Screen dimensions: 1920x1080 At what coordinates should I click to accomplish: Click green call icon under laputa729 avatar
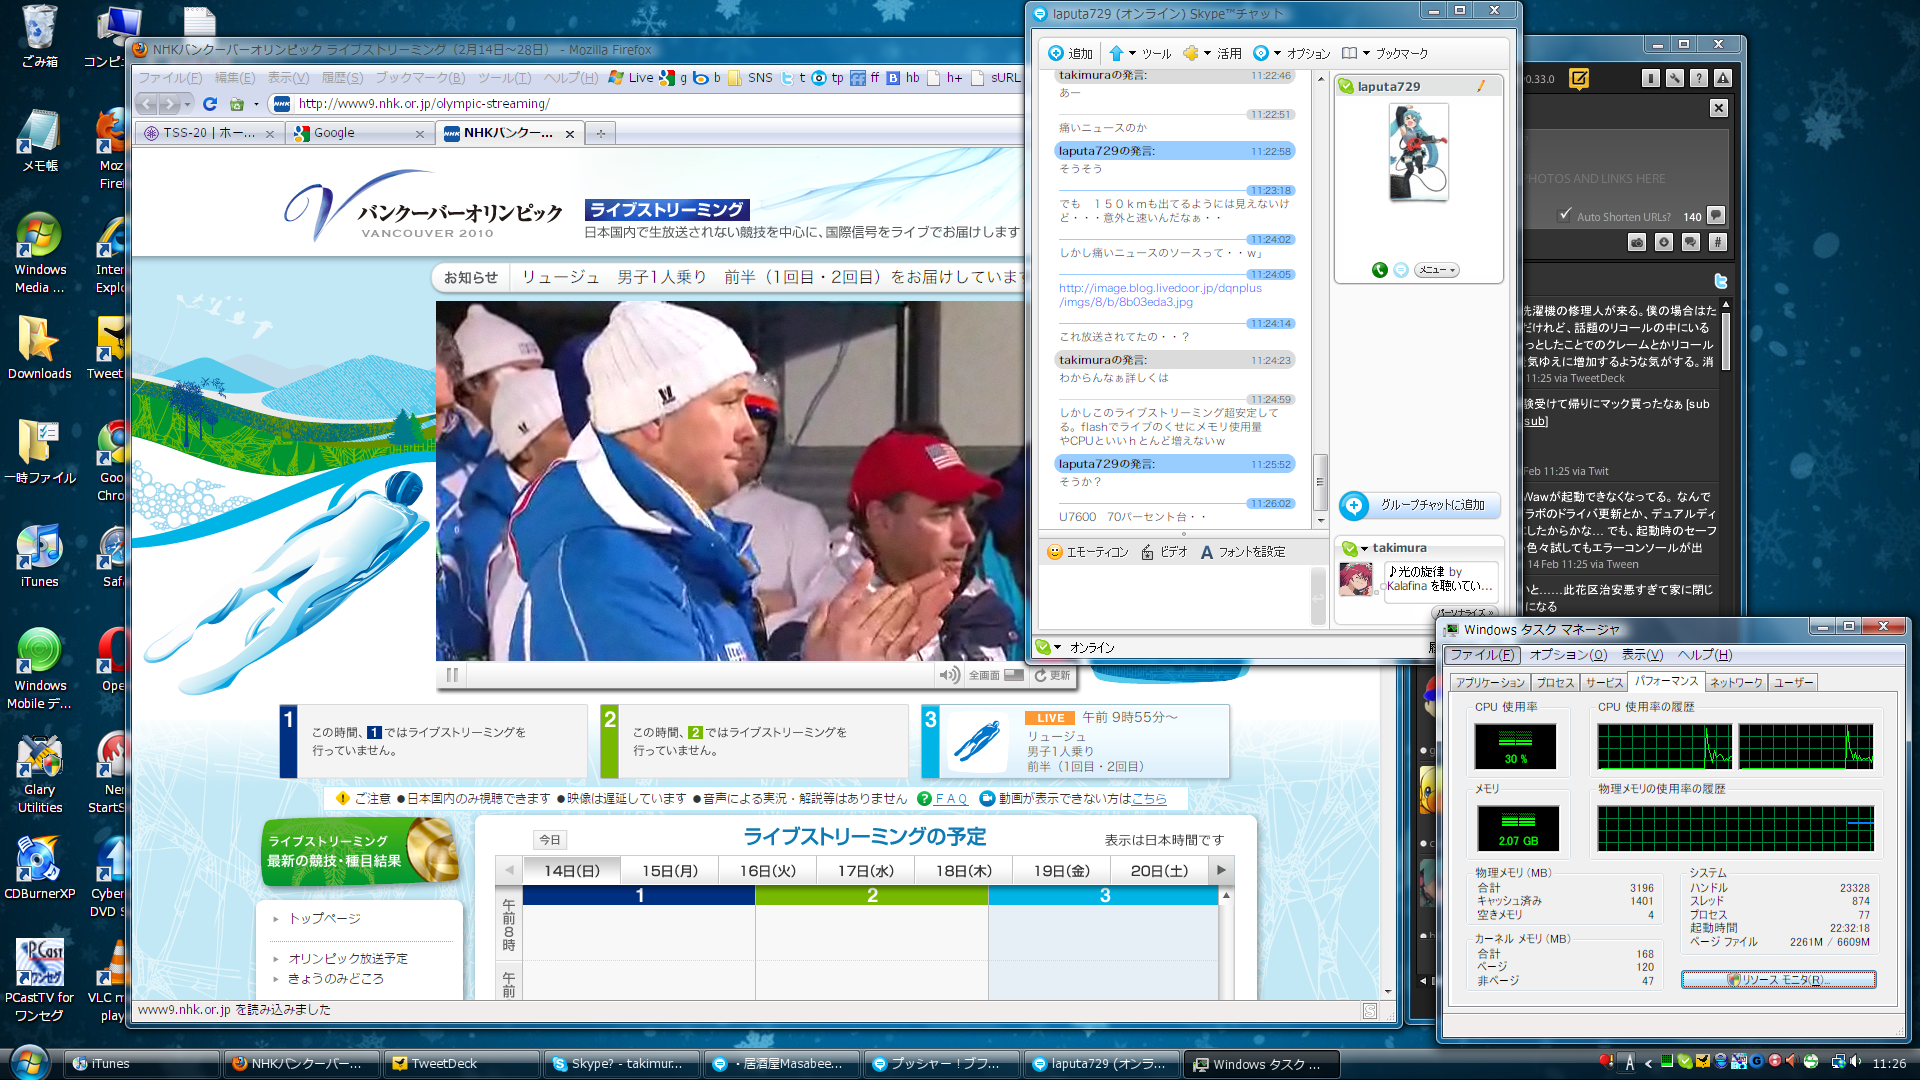pos(1380,270)
